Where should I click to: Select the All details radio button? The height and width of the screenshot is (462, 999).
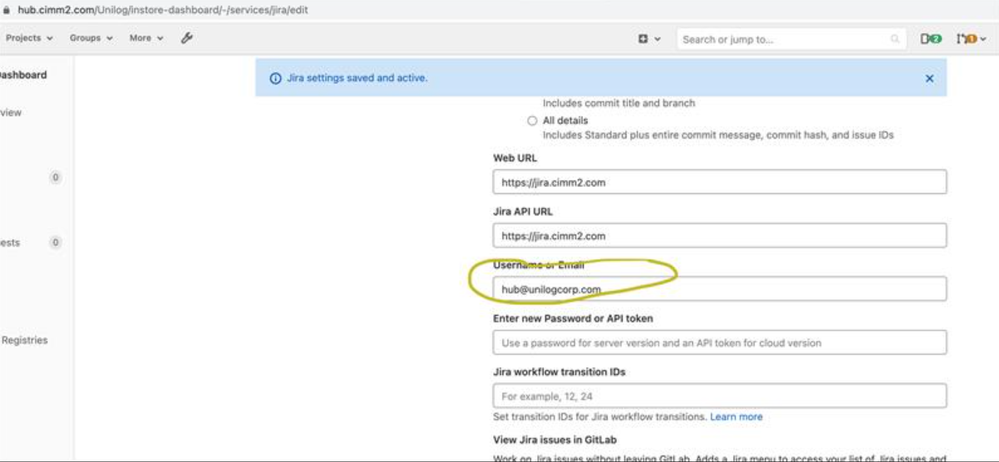pos(532,121)
